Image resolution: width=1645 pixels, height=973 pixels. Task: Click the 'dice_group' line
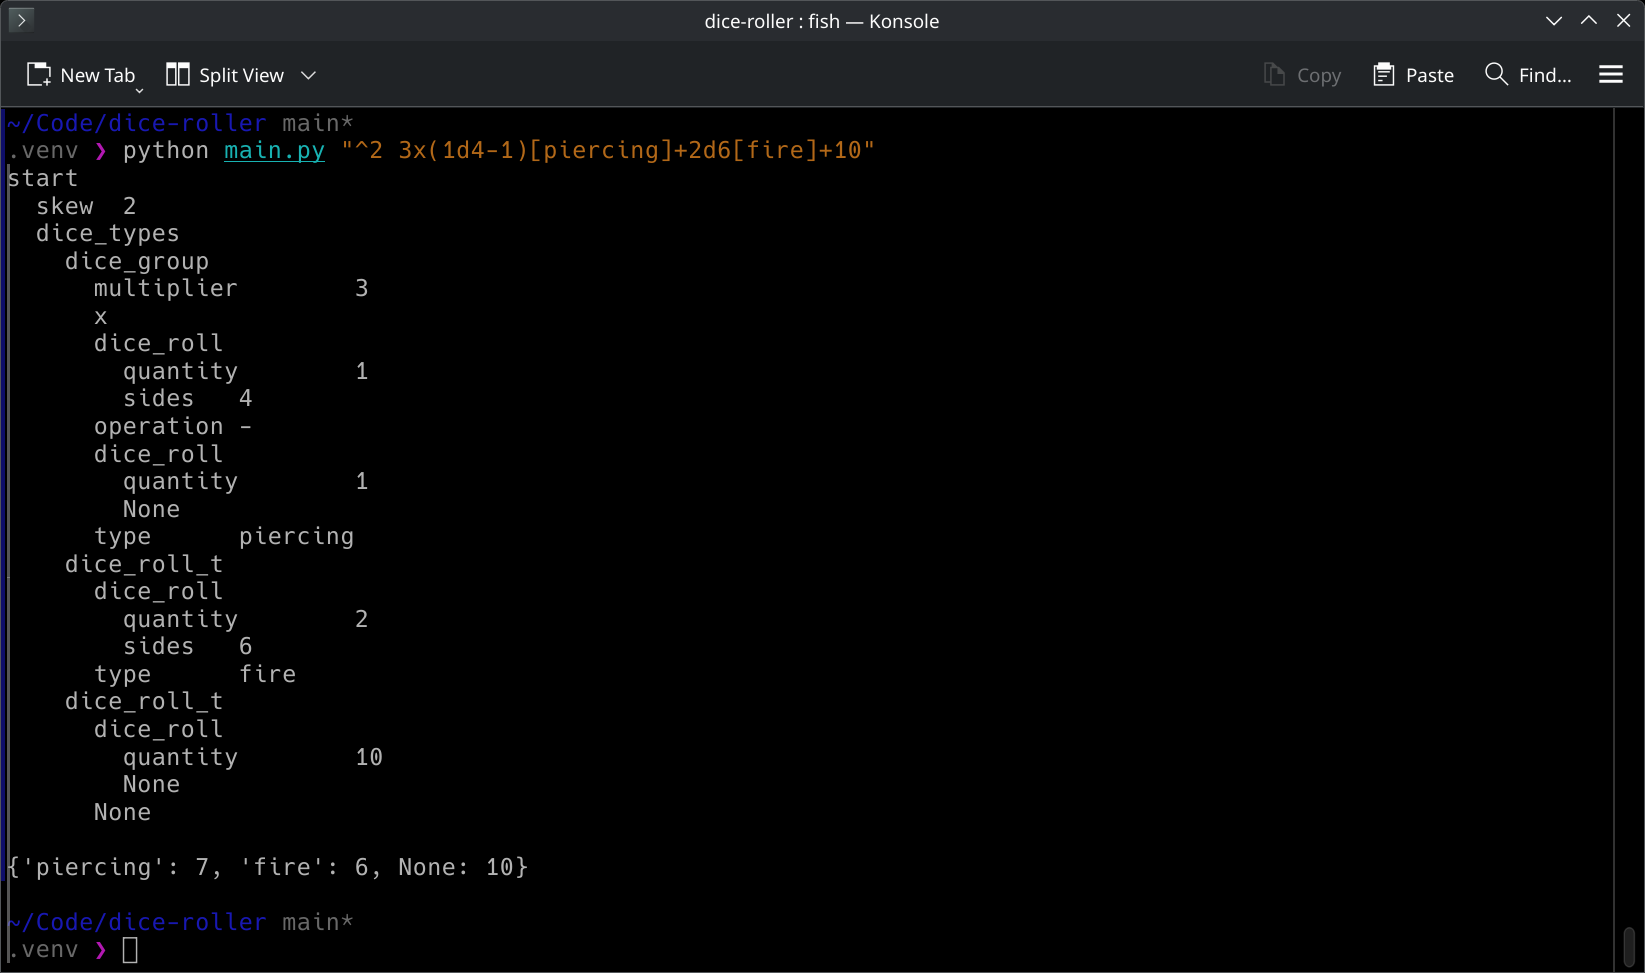click(137, 262)
